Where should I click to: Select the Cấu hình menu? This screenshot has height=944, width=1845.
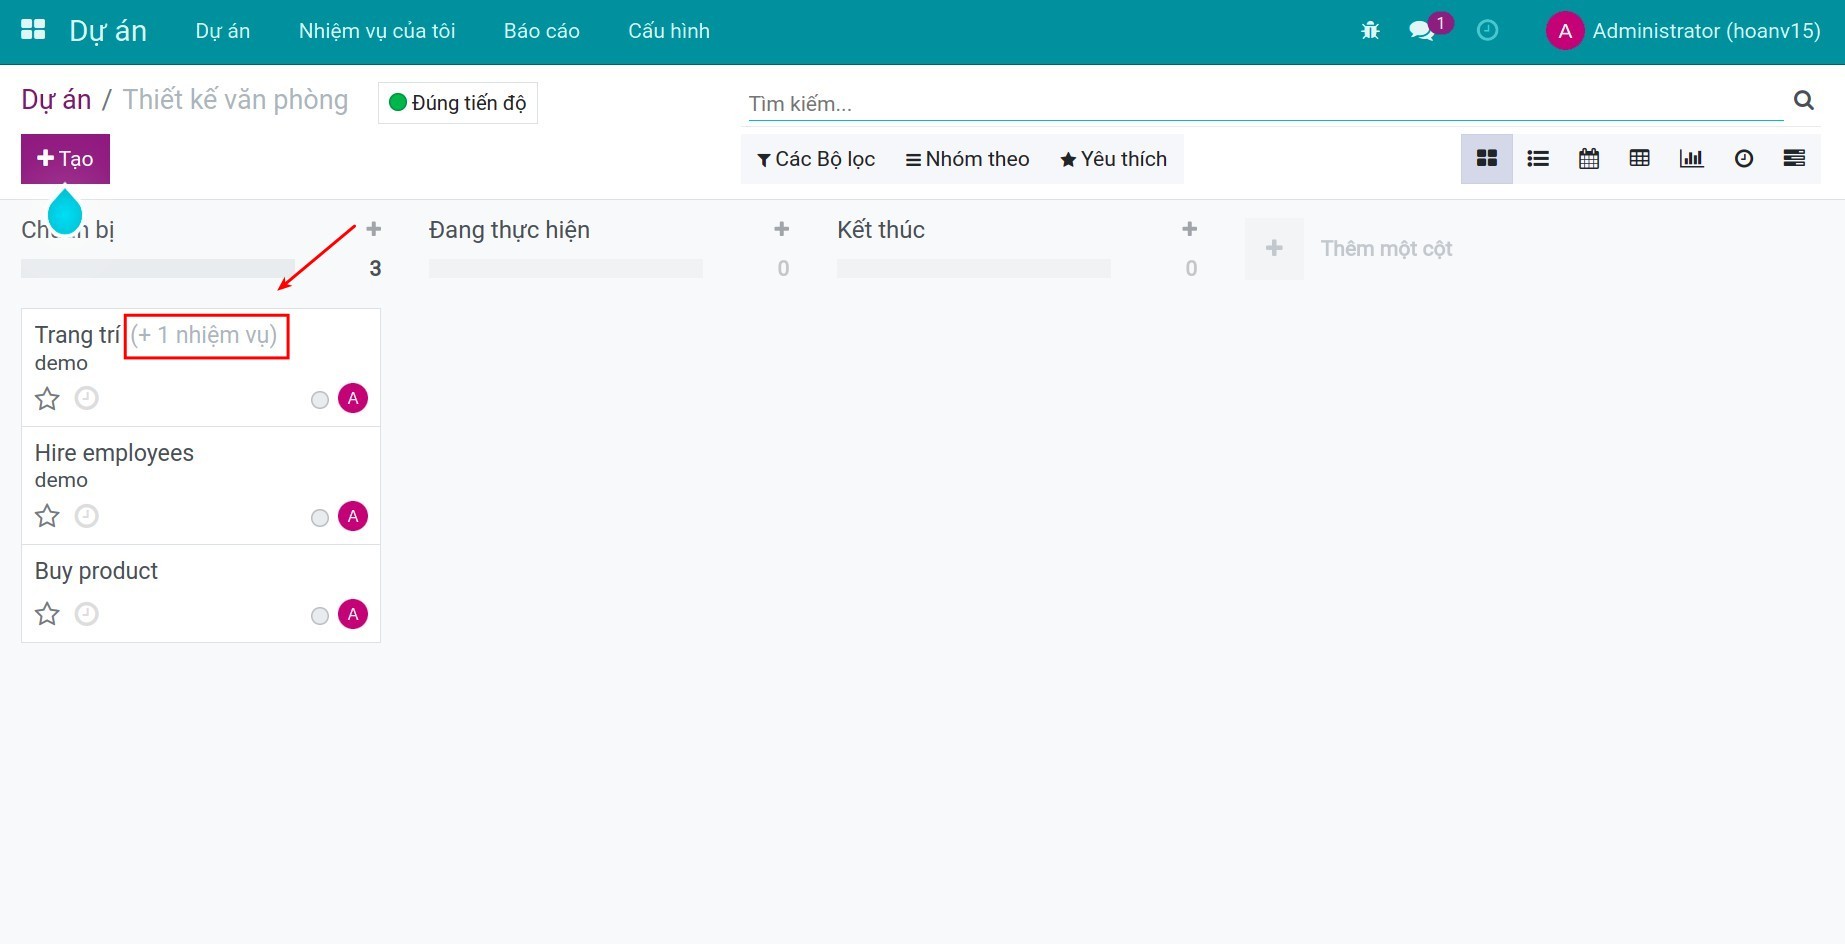[668, 31]
